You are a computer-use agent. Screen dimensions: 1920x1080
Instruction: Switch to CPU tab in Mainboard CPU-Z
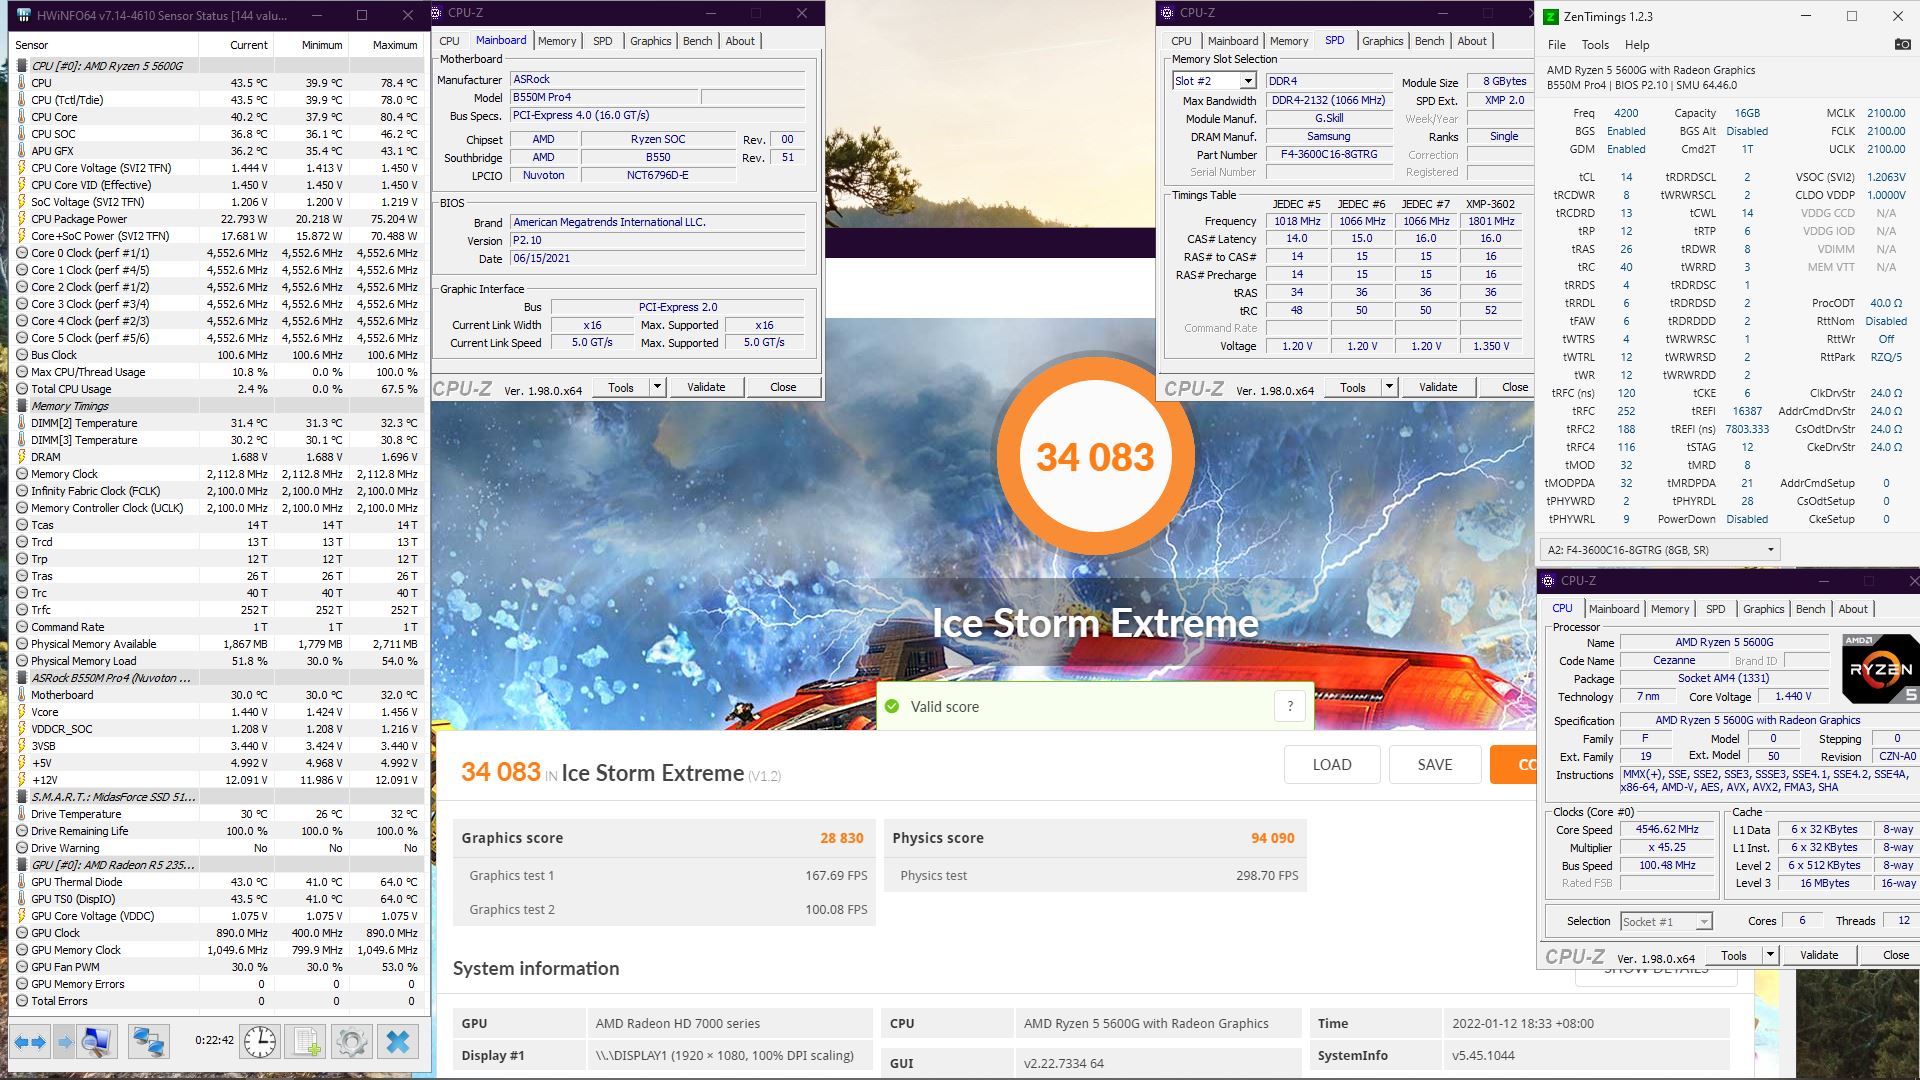449,41
